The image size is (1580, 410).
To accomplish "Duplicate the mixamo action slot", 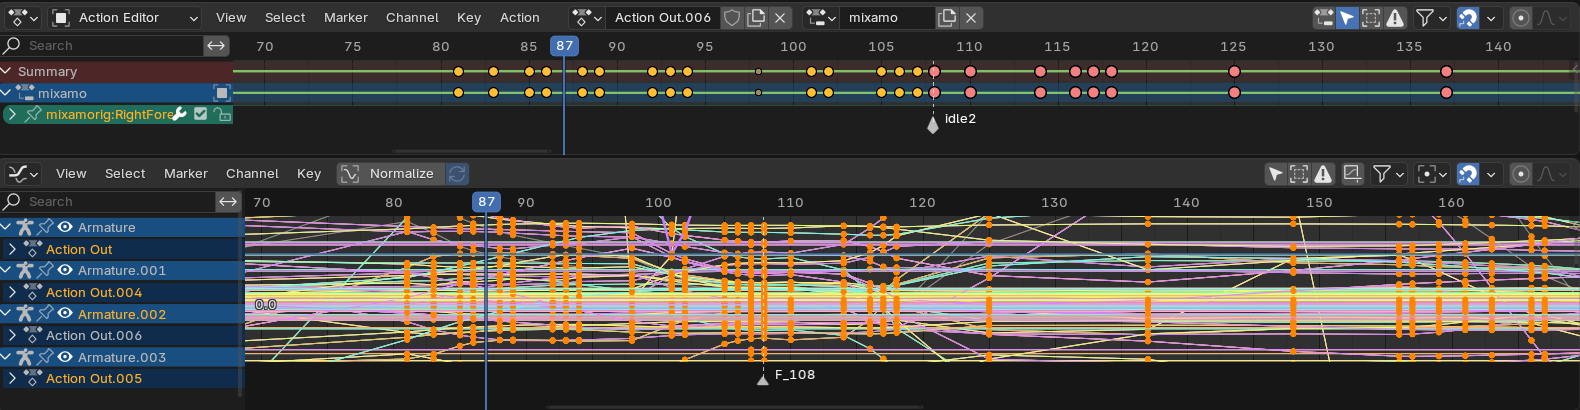I will click(x=947, y=18).
